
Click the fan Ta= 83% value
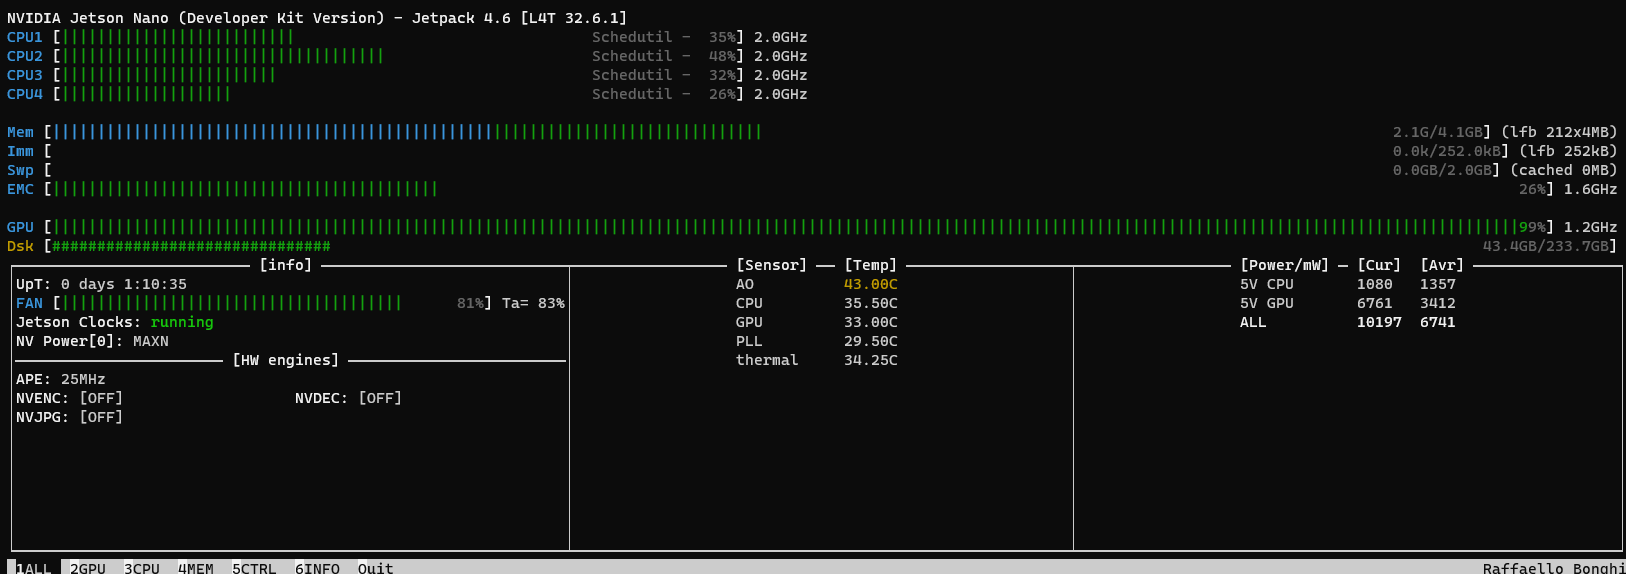[533, 303]
